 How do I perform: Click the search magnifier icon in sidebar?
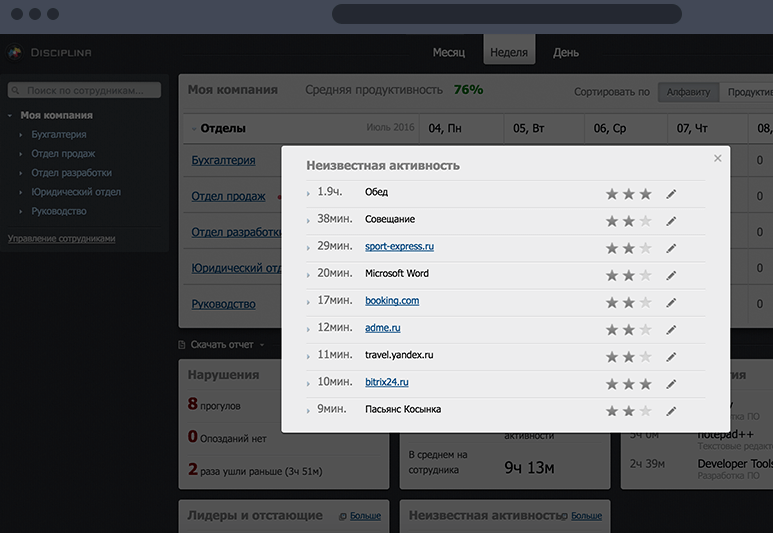pos(15,90)
